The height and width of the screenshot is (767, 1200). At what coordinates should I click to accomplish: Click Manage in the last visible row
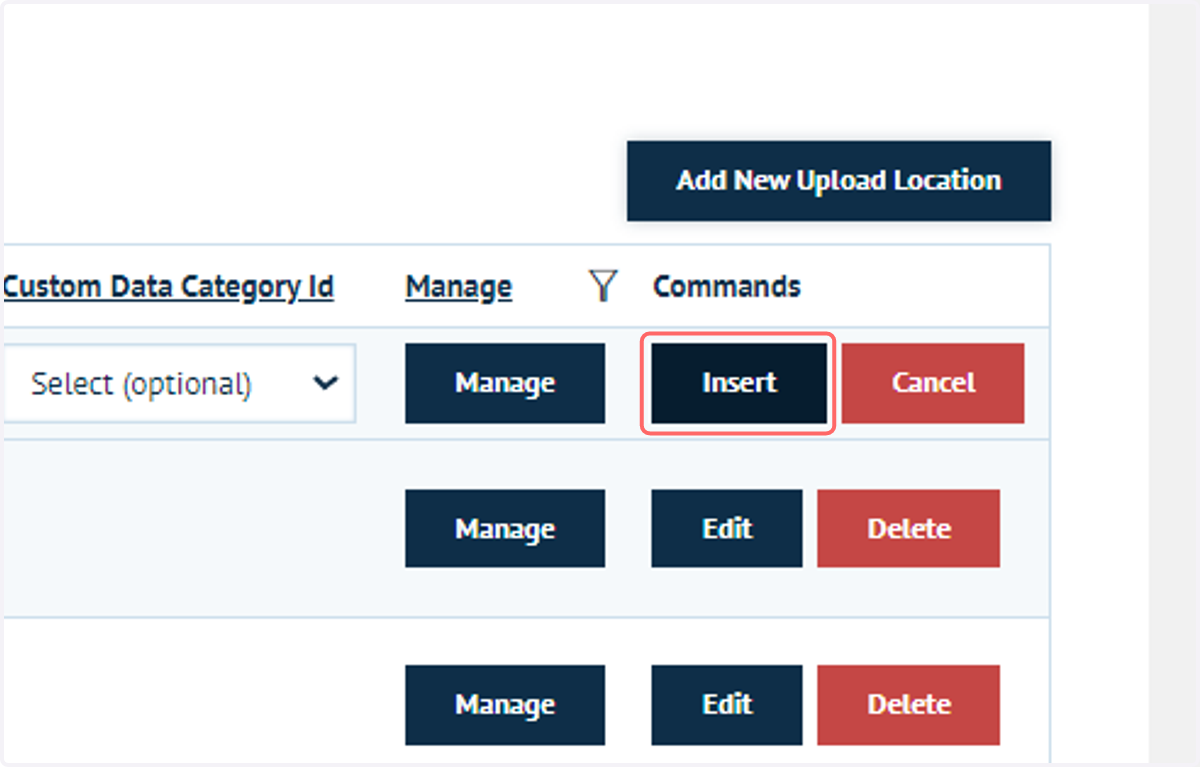coord(505,705)
